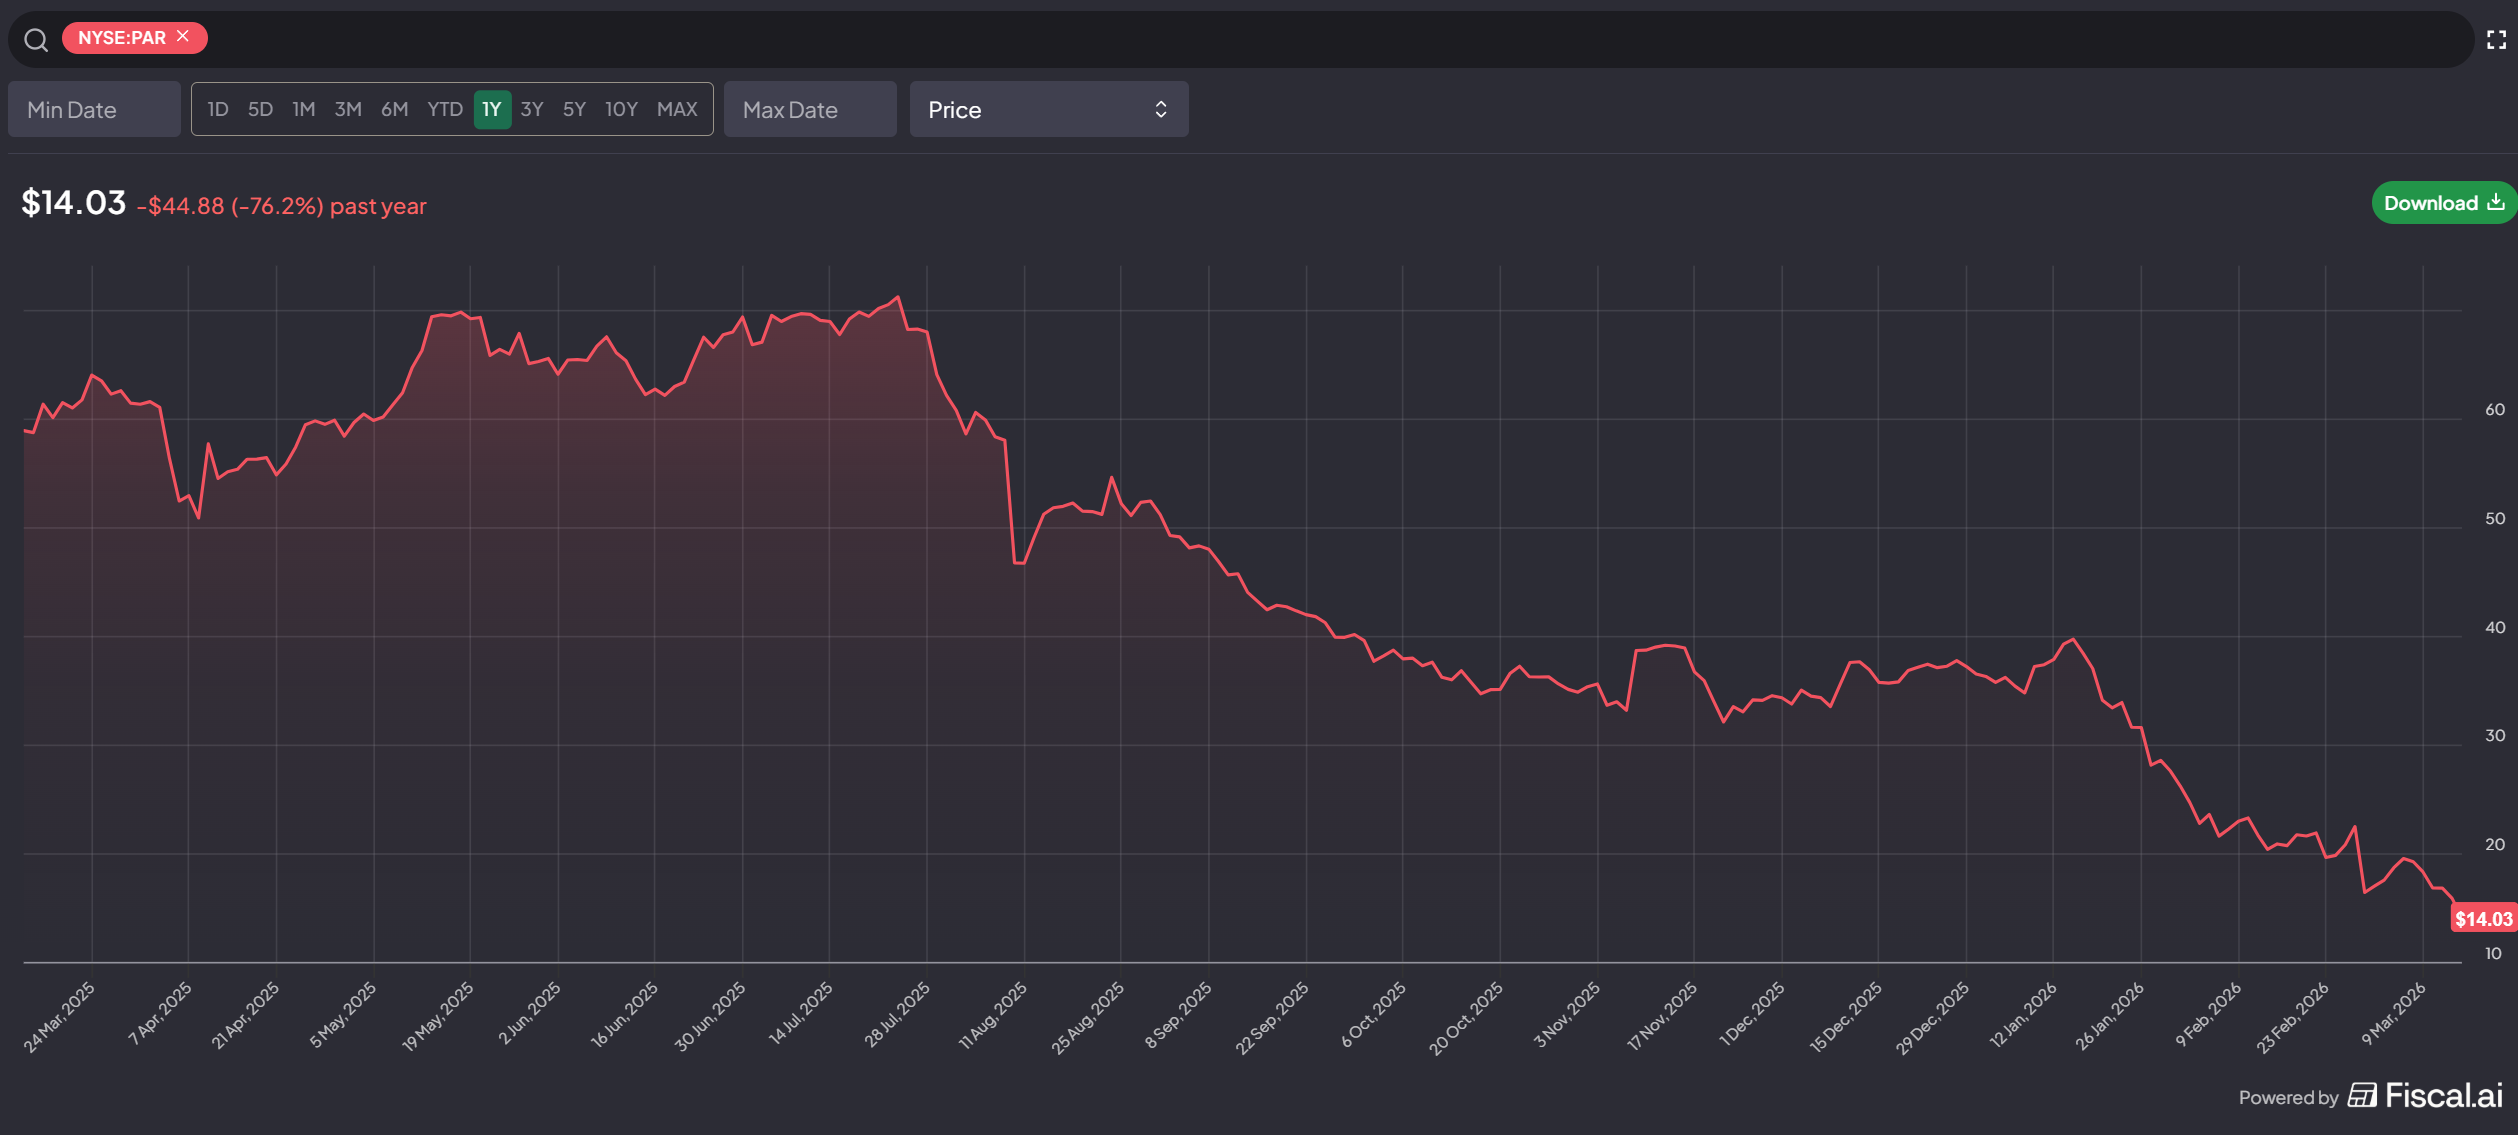Show year-to-date with YTD
Image resolution: width=2518 pixels, height=1135 pixels.
444,109
